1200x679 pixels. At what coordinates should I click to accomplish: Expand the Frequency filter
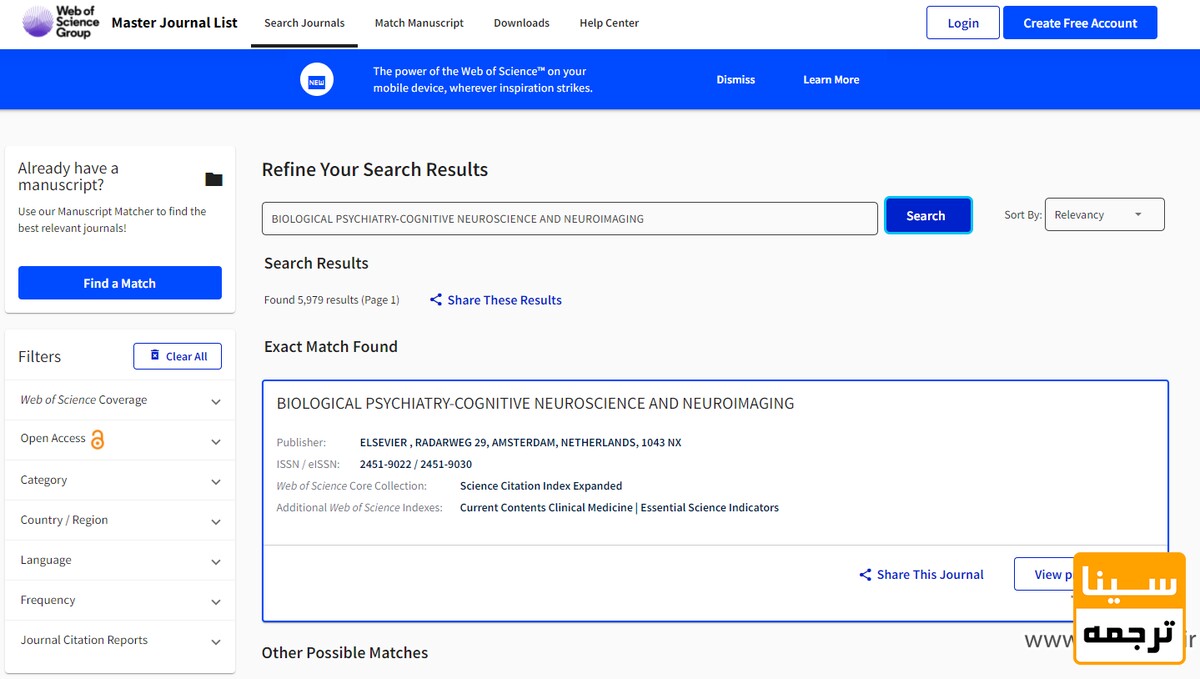[x=120, y=600]
